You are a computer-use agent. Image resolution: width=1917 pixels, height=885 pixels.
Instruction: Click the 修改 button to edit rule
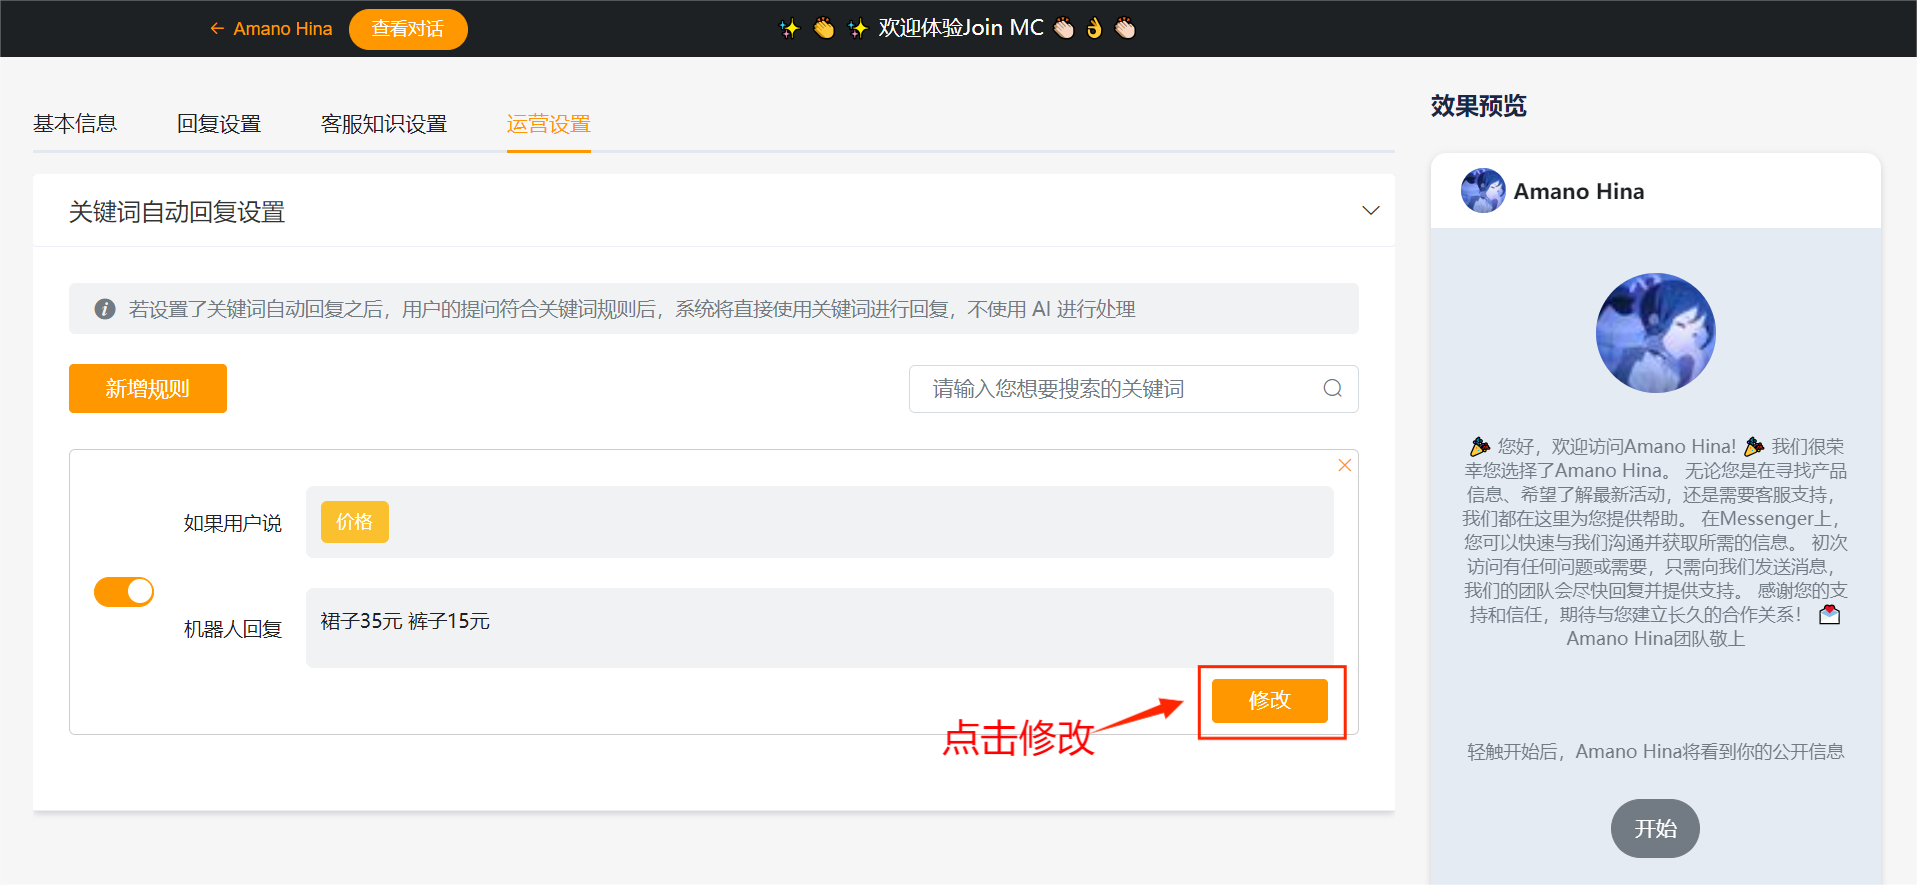pos(1269,701)
